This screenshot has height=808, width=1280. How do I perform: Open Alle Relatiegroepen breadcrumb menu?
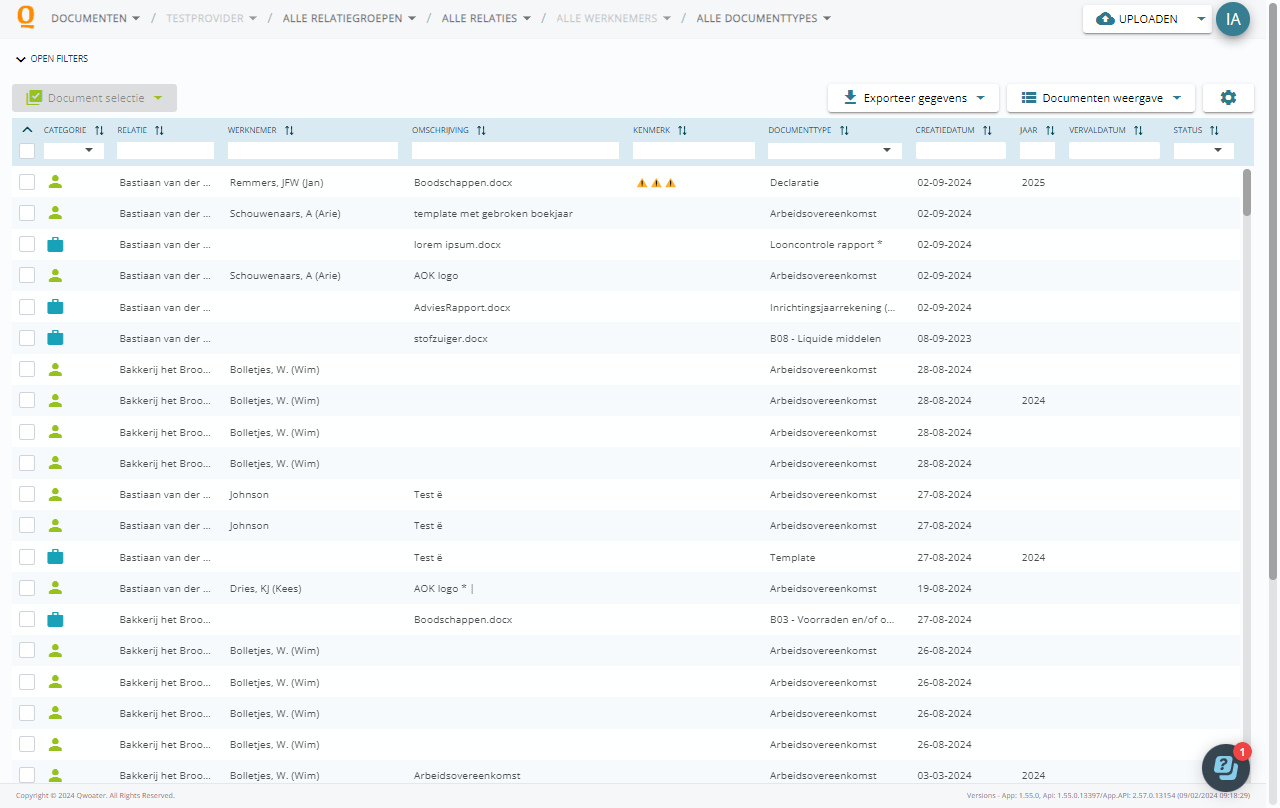tap(349, 18)
